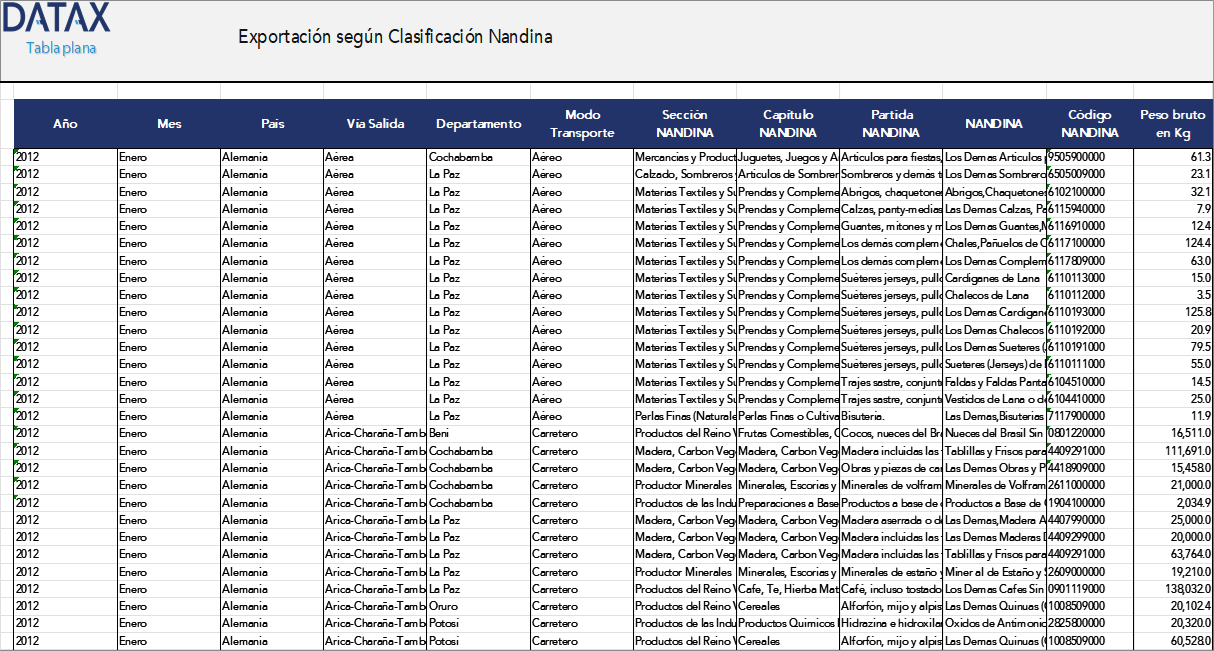1214x651 pixels.
Task: Select the weight cell showing 138,032.0
Action: (x=1173, y=589)
